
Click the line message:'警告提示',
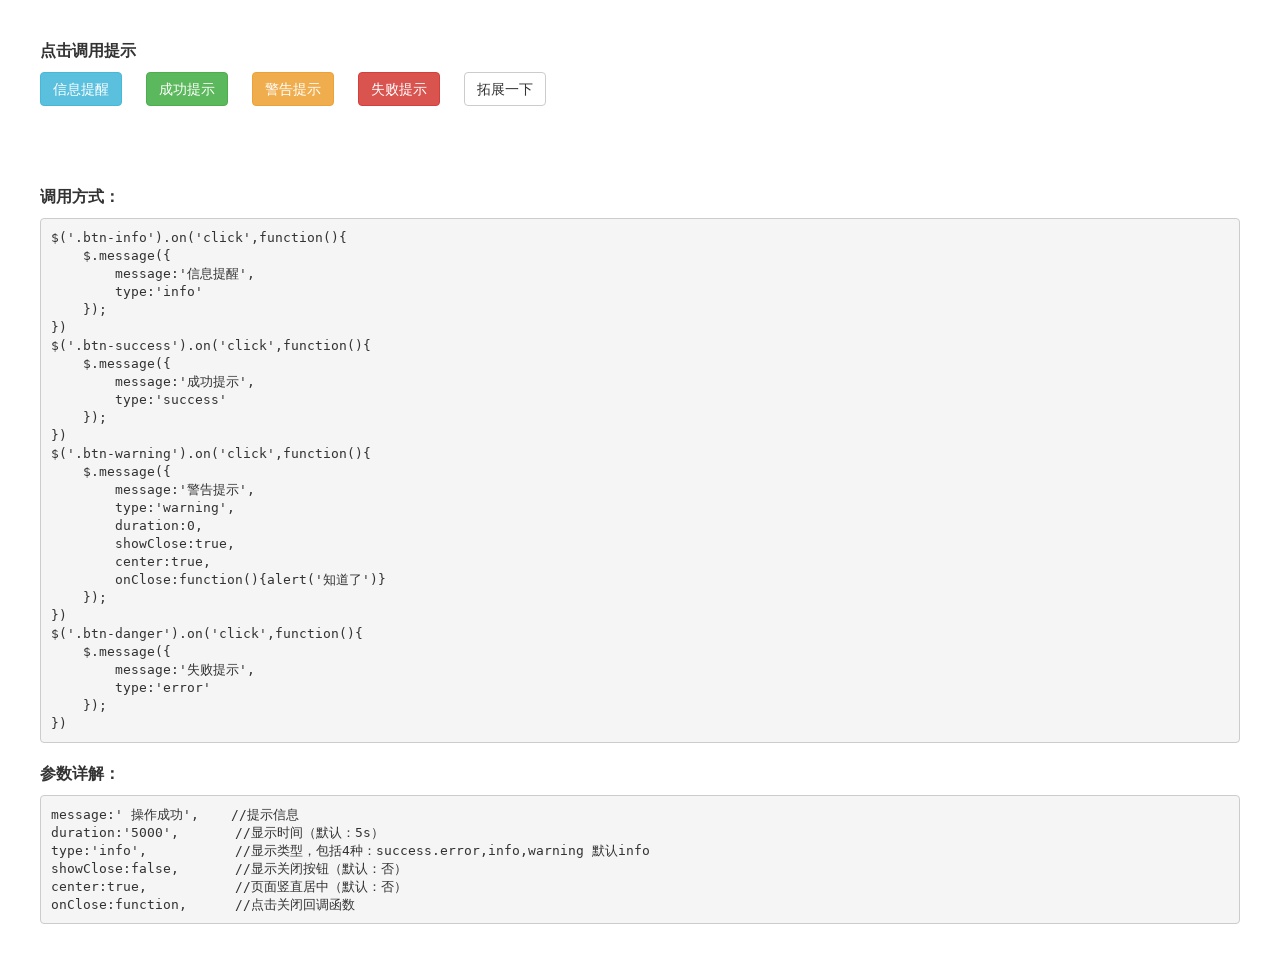(185, 490)
